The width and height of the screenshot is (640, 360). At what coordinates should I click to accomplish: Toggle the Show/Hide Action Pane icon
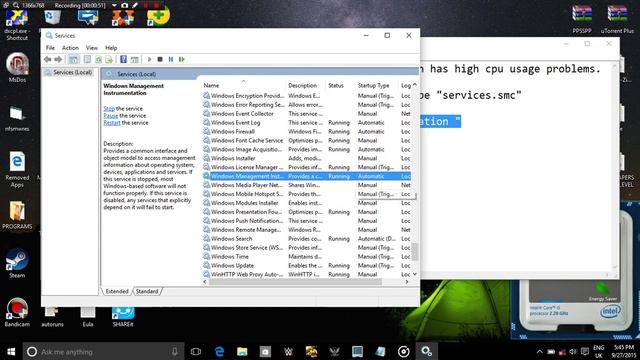pos(134,60)
